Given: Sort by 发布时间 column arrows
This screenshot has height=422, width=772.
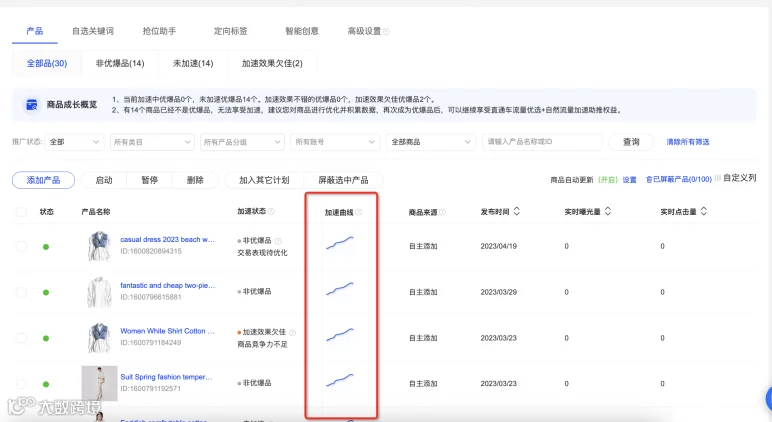Looking at the screenshot, I should pyautogui.click(x=516, y=211).
